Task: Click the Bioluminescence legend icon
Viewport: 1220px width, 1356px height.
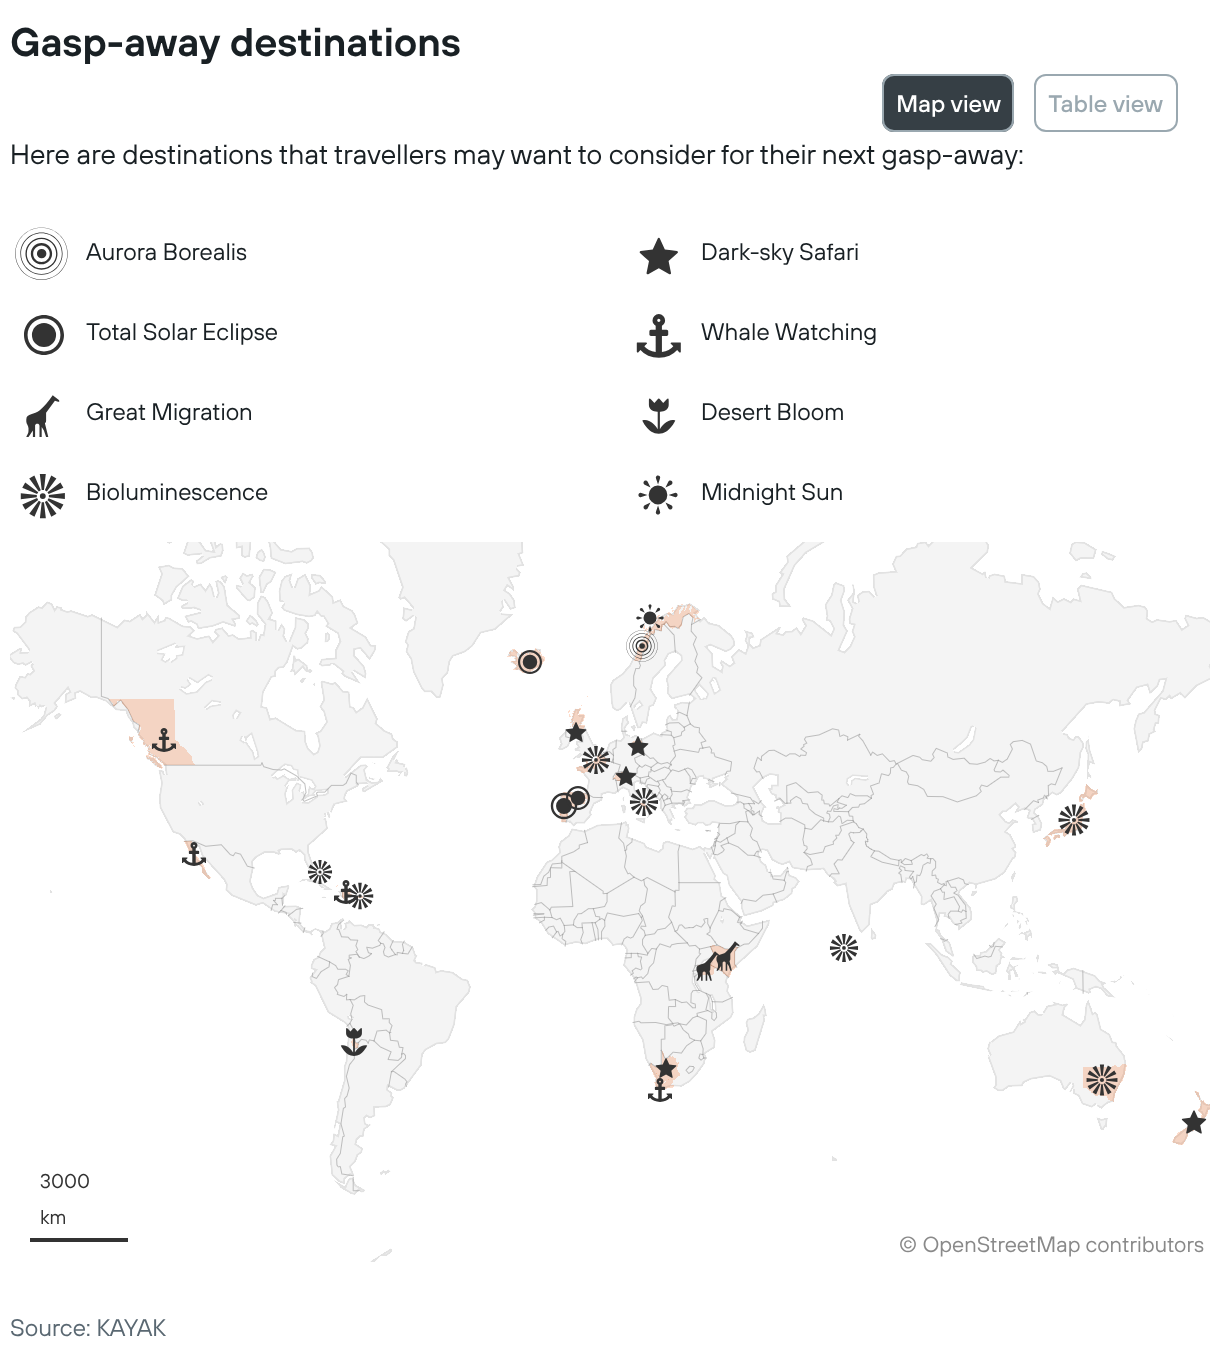Action: point(43,495)
